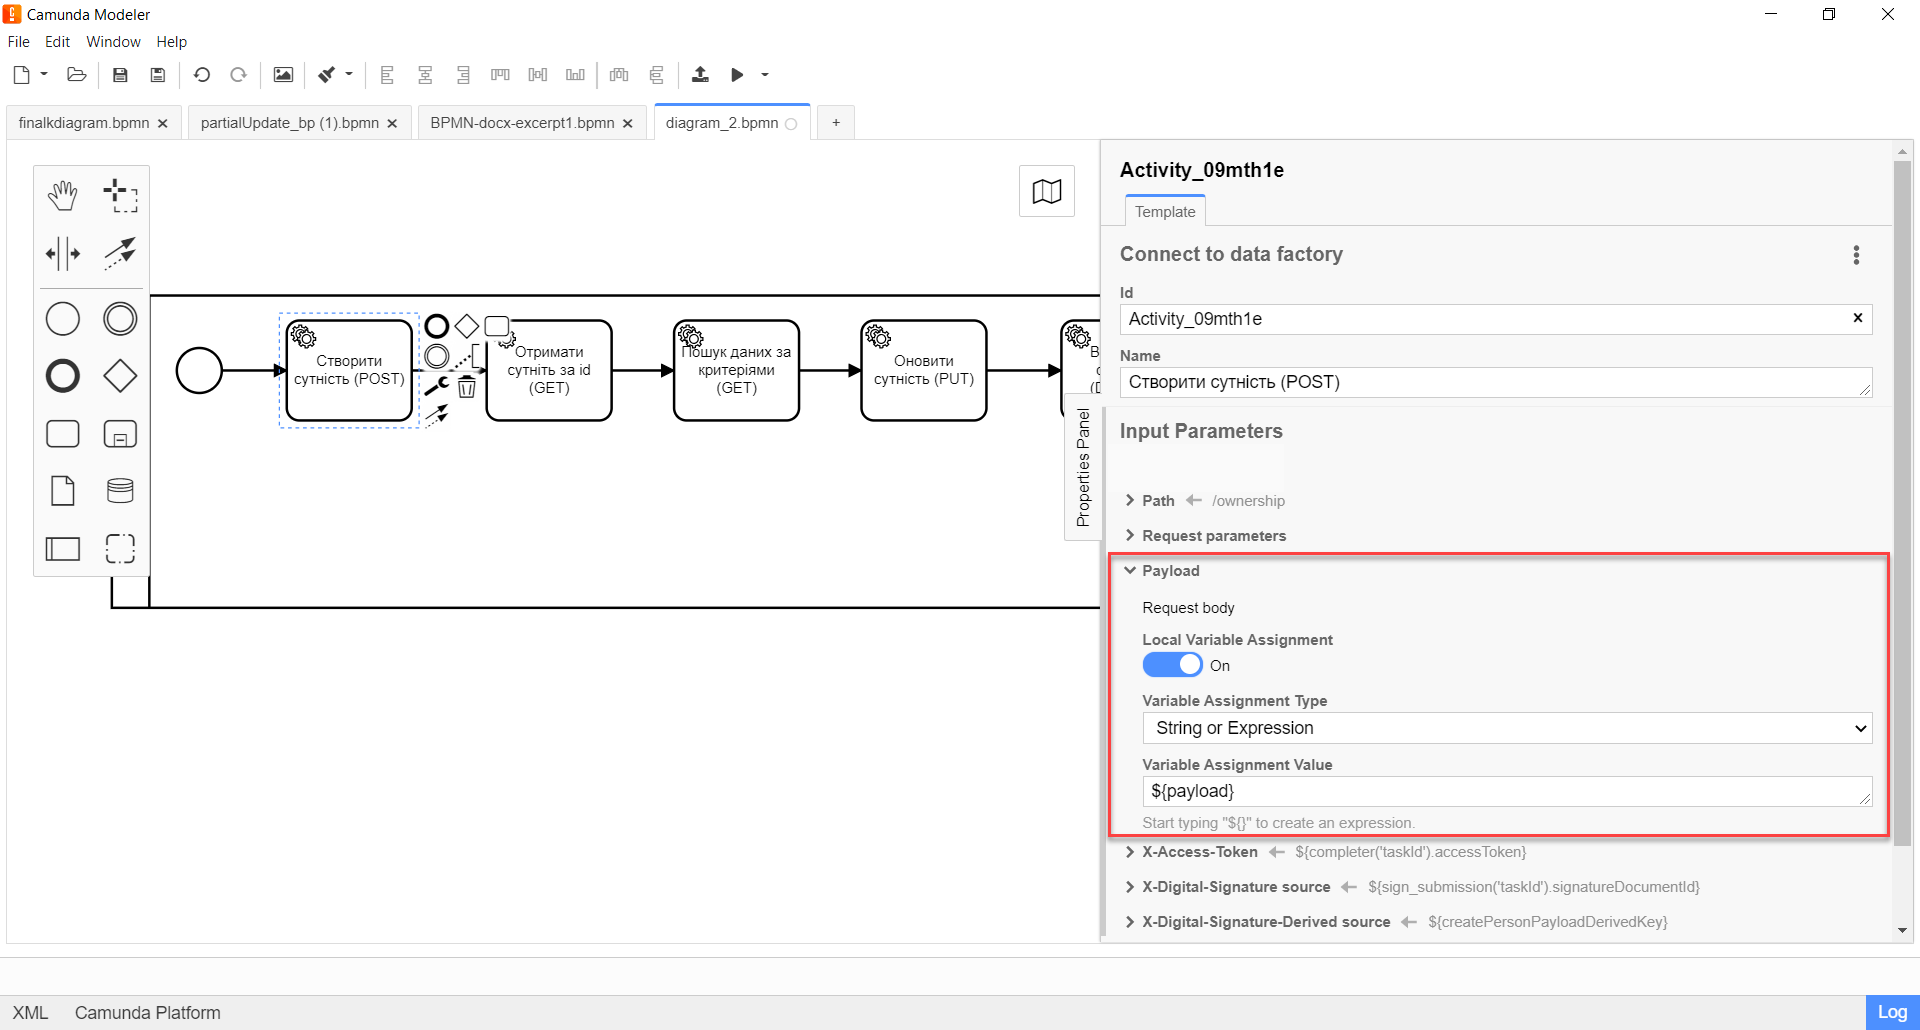Save the diagram with the toolbar save icon
Image resolution: width=1920 pixels, height=1030 pixels.
(x=120, y=75)
